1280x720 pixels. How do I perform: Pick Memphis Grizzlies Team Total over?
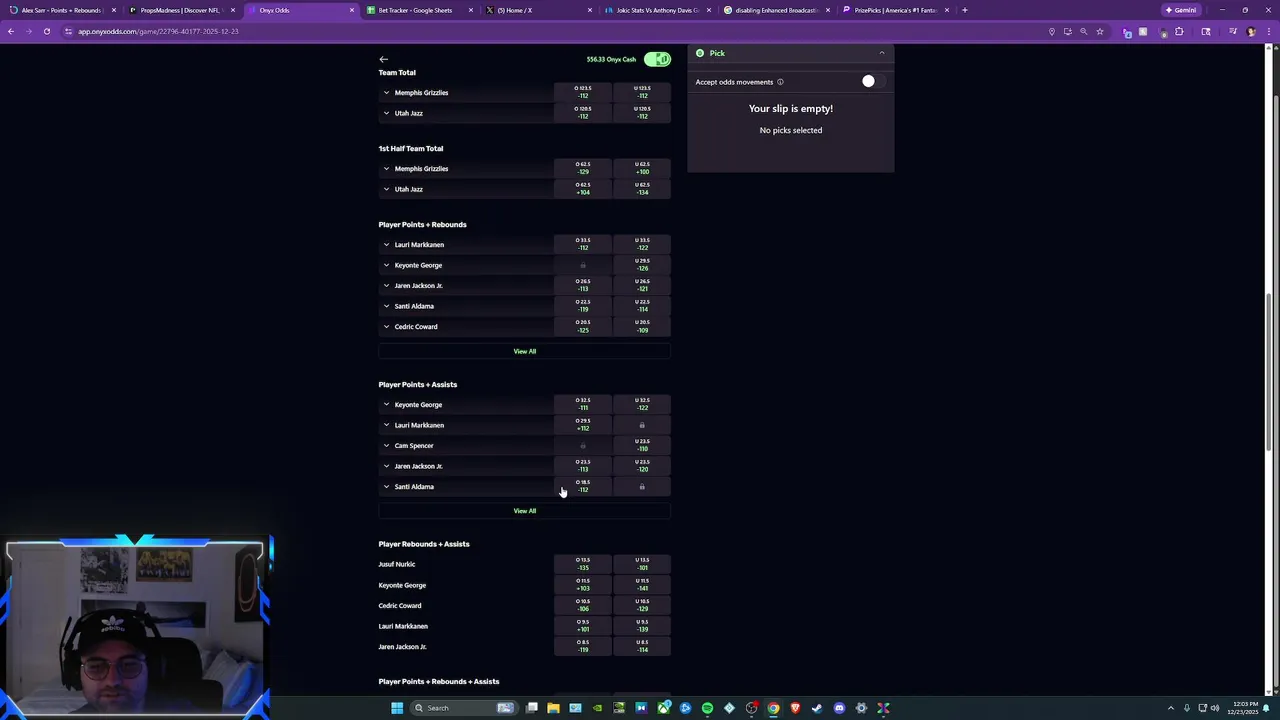[x=583, y=92]
